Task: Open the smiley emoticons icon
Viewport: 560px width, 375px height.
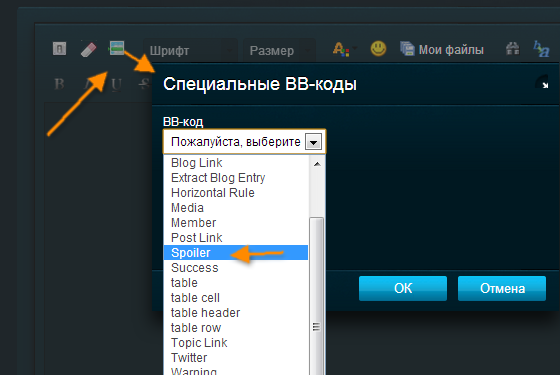Action: [378, 49]
